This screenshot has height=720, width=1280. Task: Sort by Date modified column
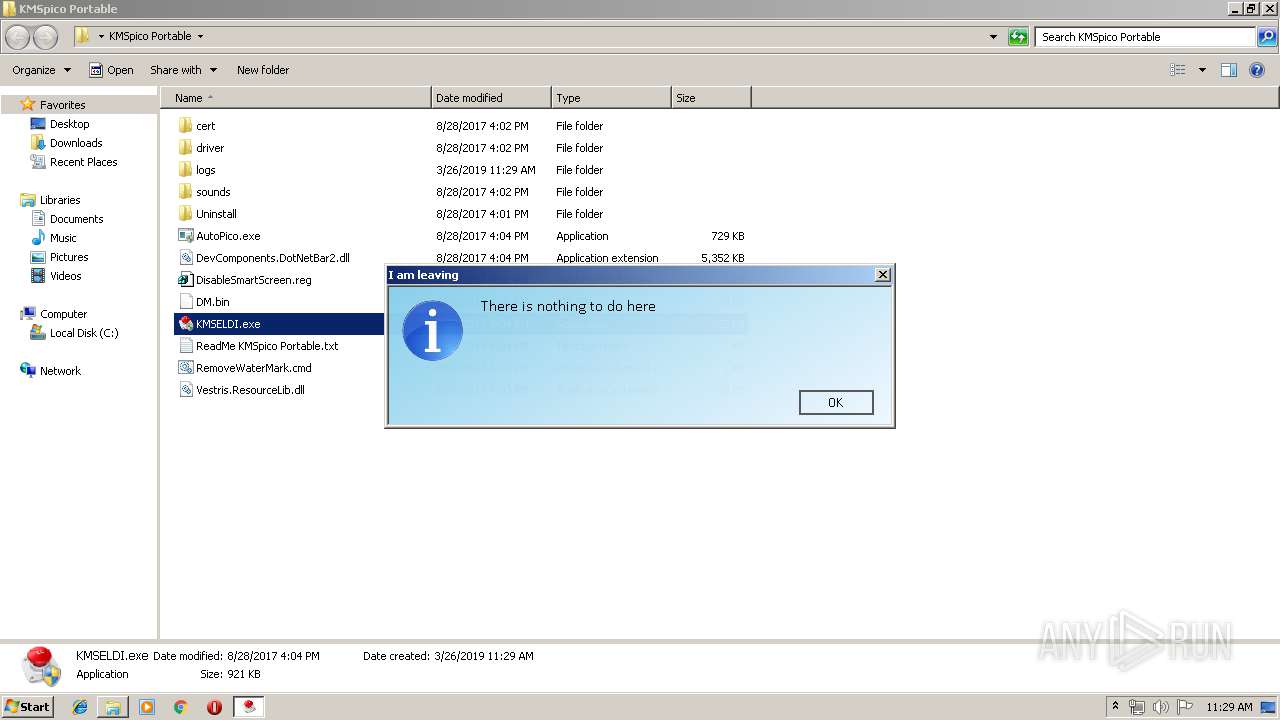coord(491,98)
